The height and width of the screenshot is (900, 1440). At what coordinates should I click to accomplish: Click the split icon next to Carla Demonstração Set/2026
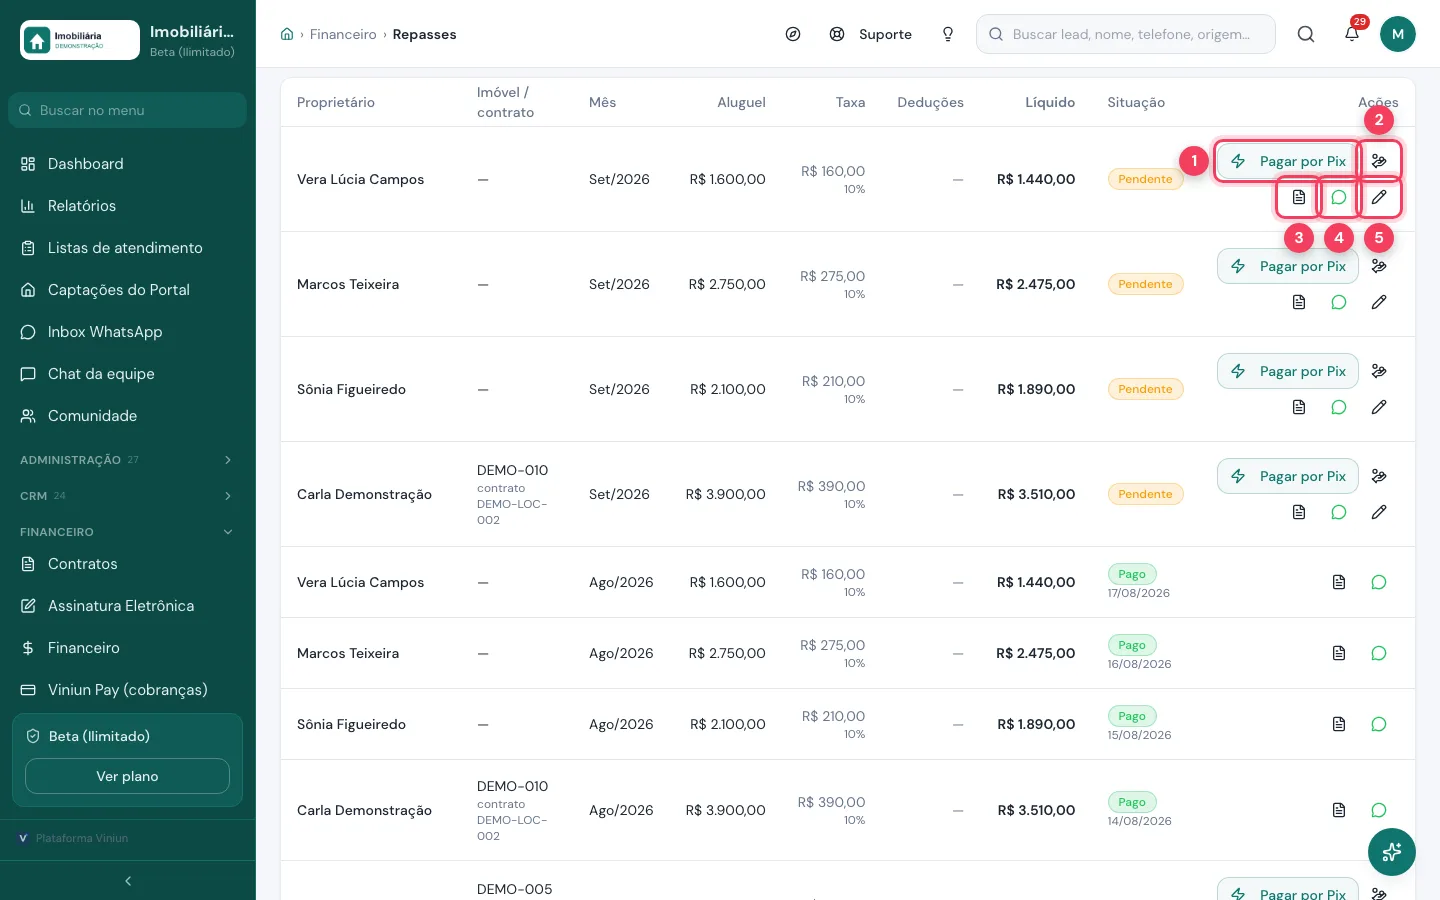click(x=1379, y=476)
